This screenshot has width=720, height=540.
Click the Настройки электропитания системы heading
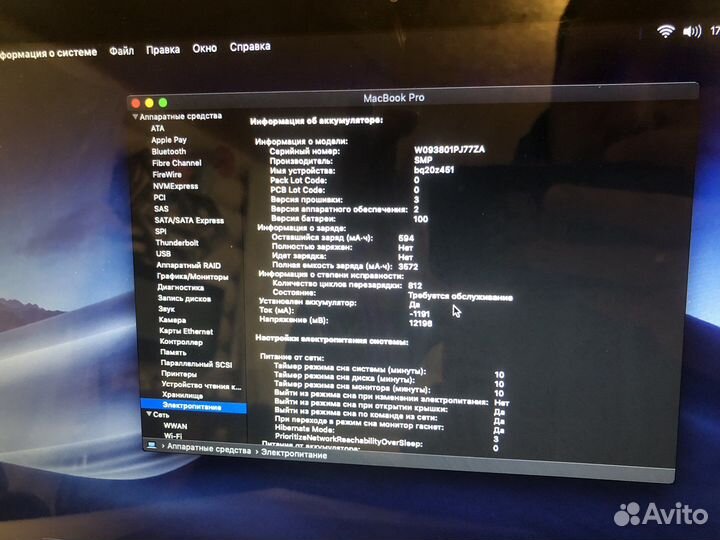point(332,340)
